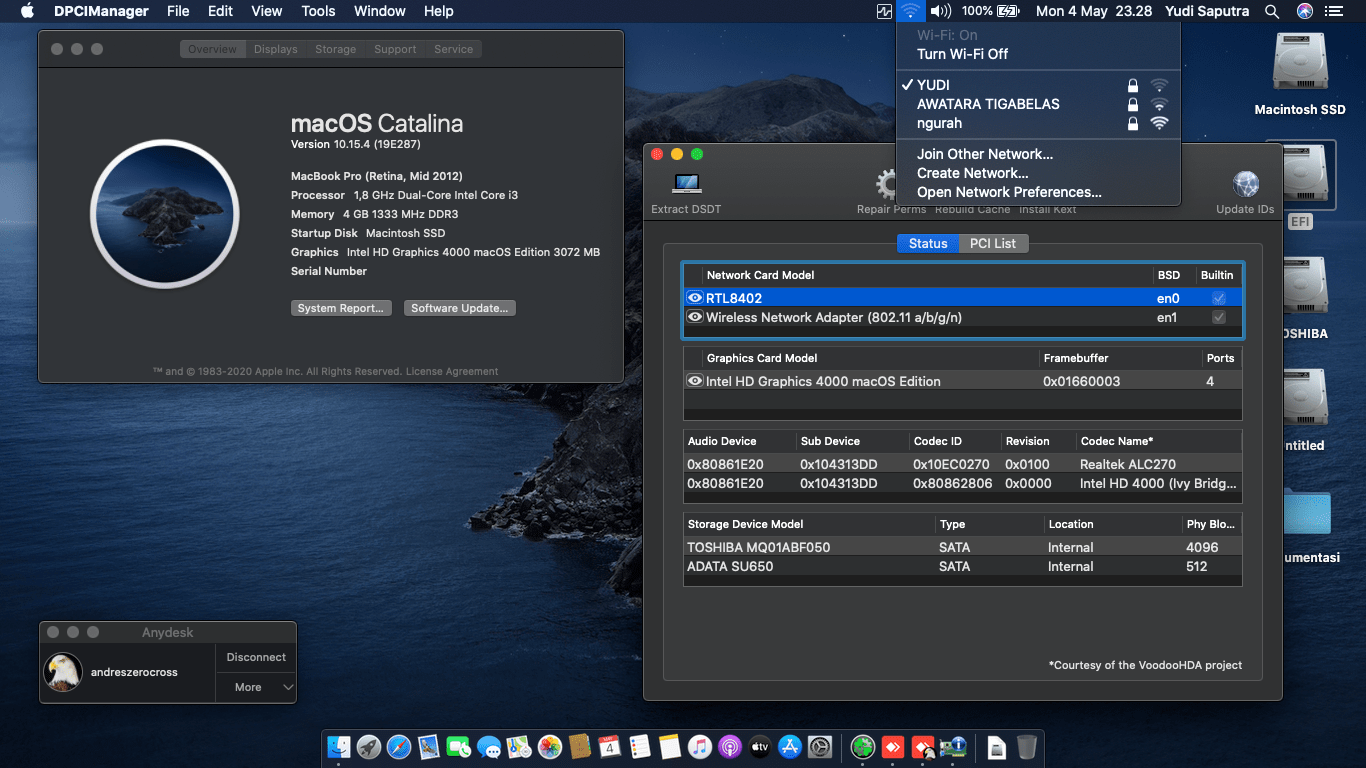Open Notification Center list icon
Viewport: 1366px width, 768px height.
pos(1333,11)
